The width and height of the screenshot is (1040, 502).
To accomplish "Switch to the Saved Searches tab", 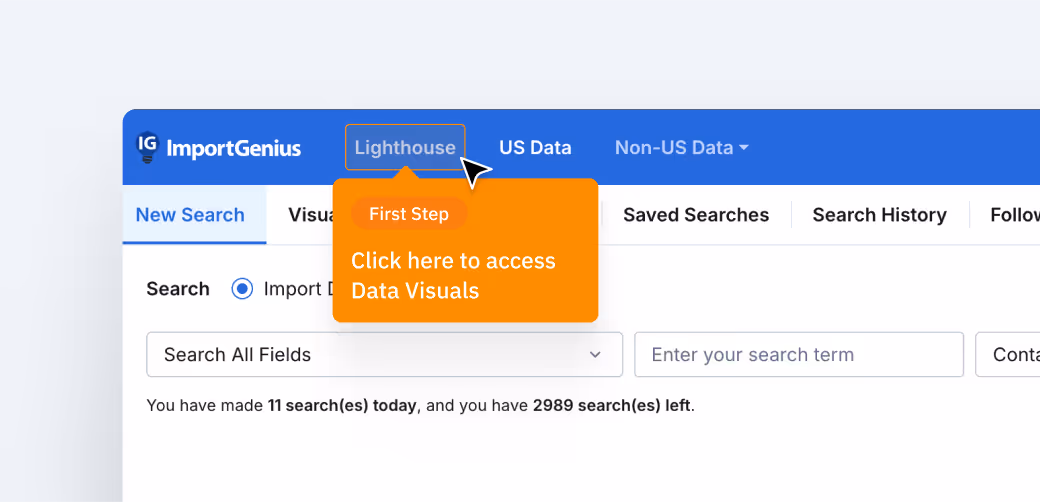I will [x=696, y=215].
